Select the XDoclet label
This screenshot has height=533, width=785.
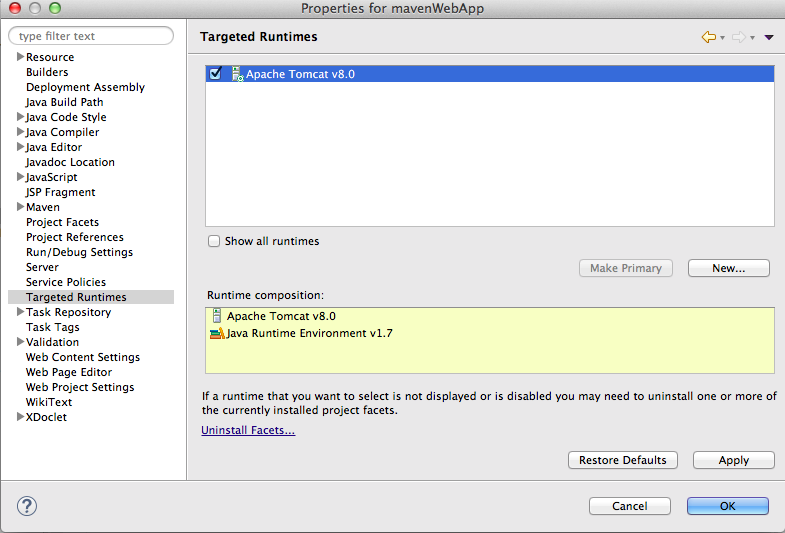(46, 417)
